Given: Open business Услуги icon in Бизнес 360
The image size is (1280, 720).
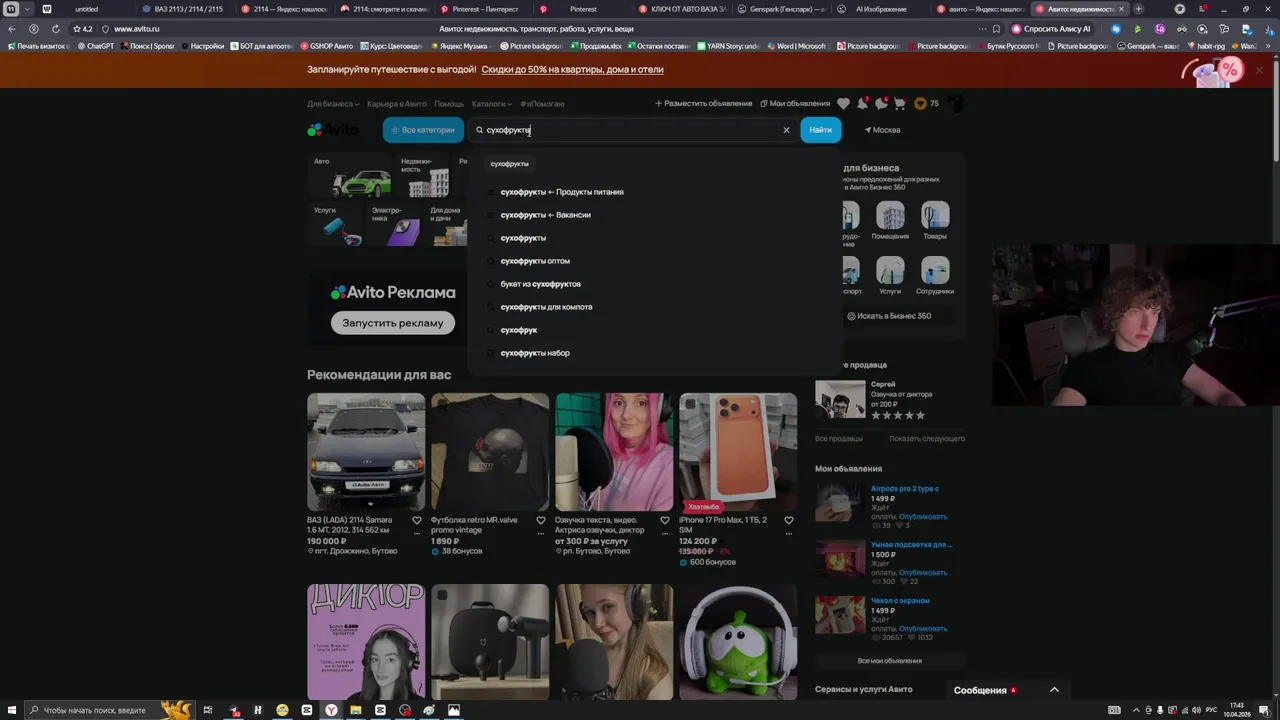Looking at the screenshot, I should pos(890,276).
